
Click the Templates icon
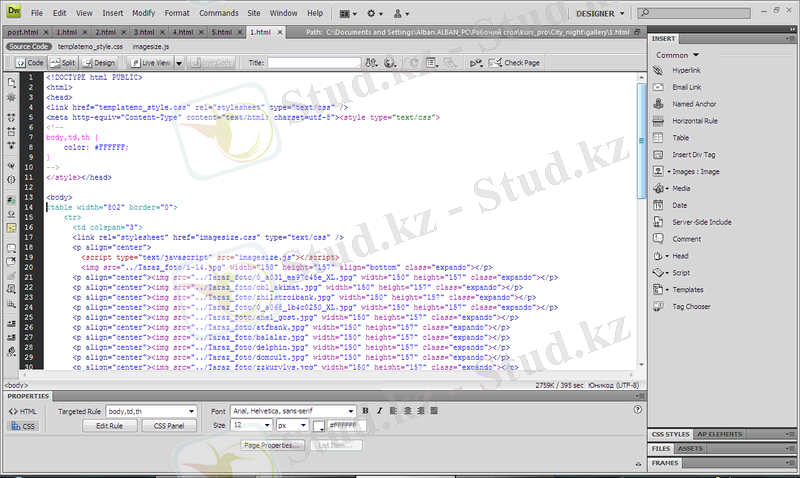point(658,289)
